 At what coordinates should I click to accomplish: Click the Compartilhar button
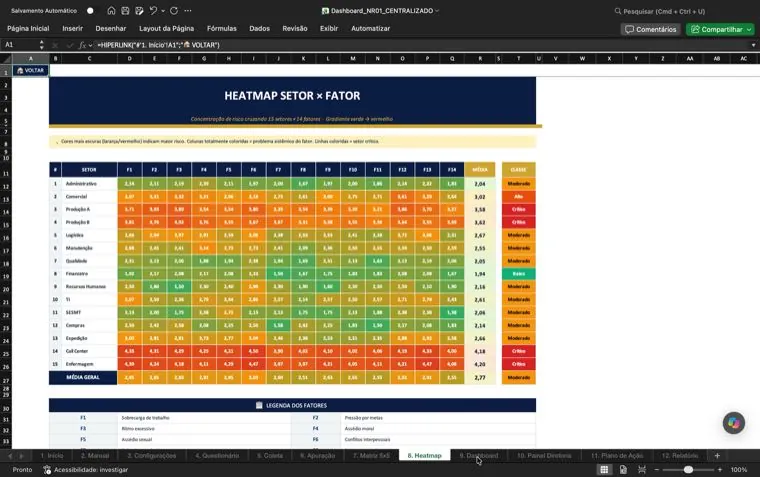click(x=720, y=30)
